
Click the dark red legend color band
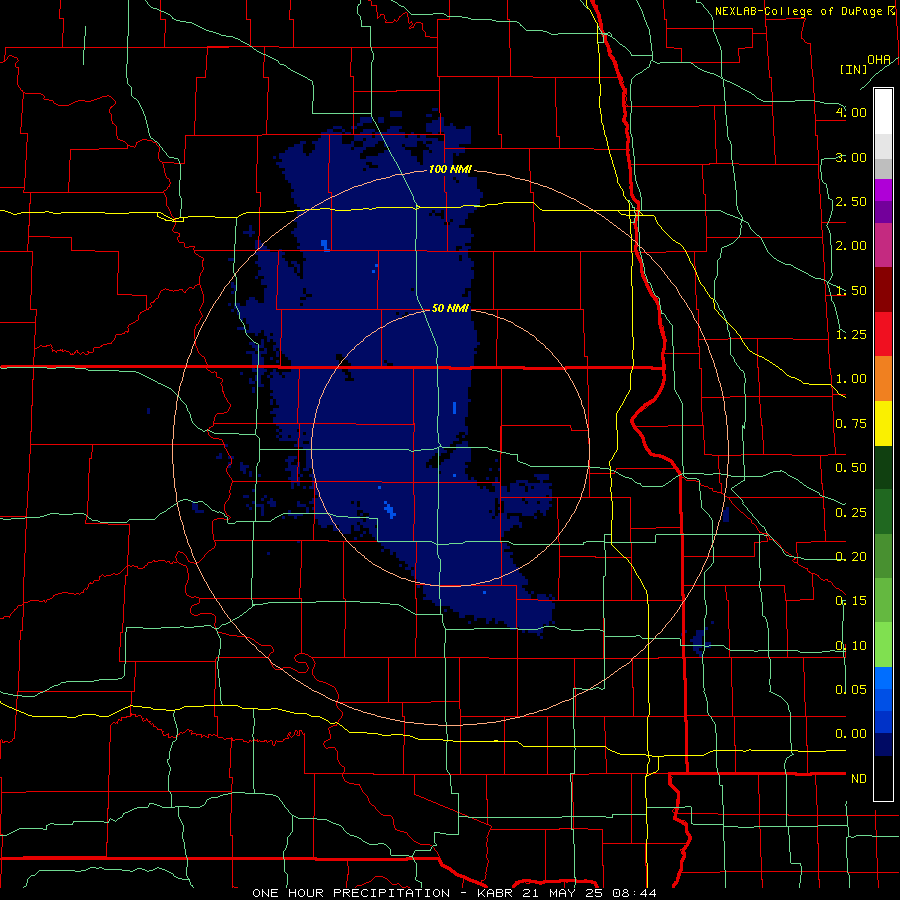coord(883,290)
